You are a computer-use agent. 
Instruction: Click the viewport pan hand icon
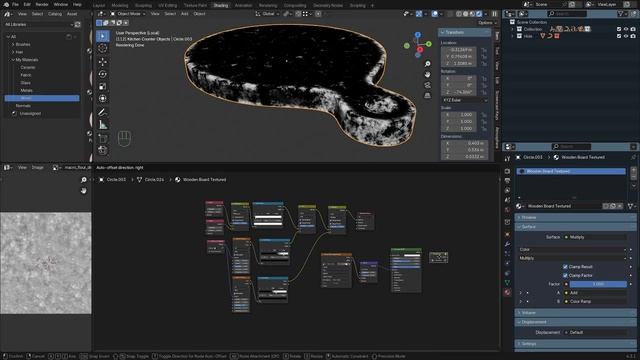click(427, 74)
